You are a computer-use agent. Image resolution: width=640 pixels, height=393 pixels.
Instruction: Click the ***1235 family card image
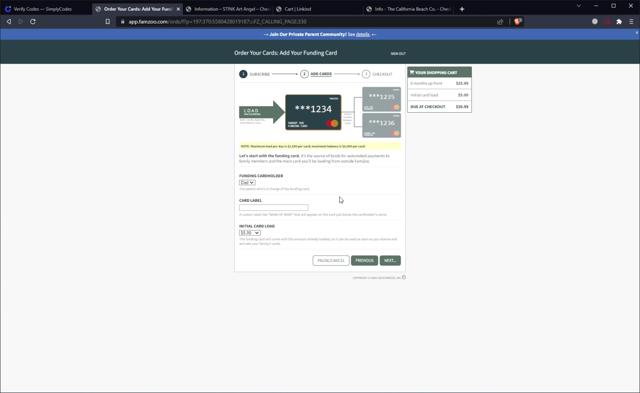[382, 99]
